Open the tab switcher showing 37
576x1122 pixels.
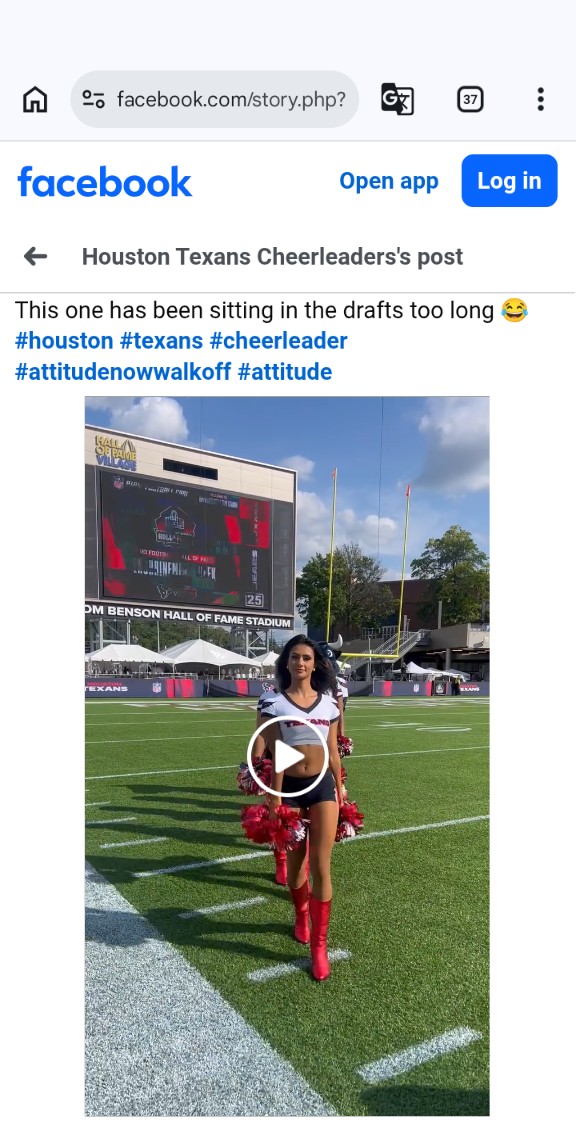[x=470, y=99]
